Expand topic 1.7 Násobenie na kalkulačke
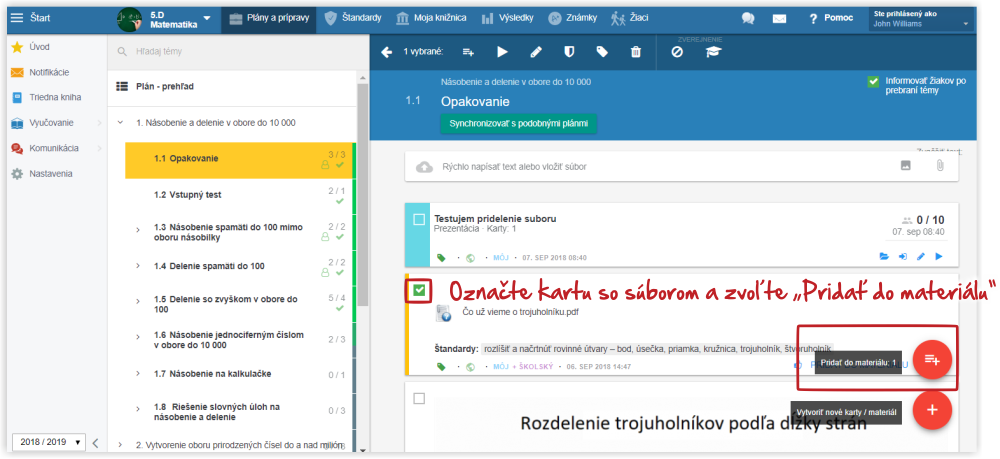 [x=138, y=374]
